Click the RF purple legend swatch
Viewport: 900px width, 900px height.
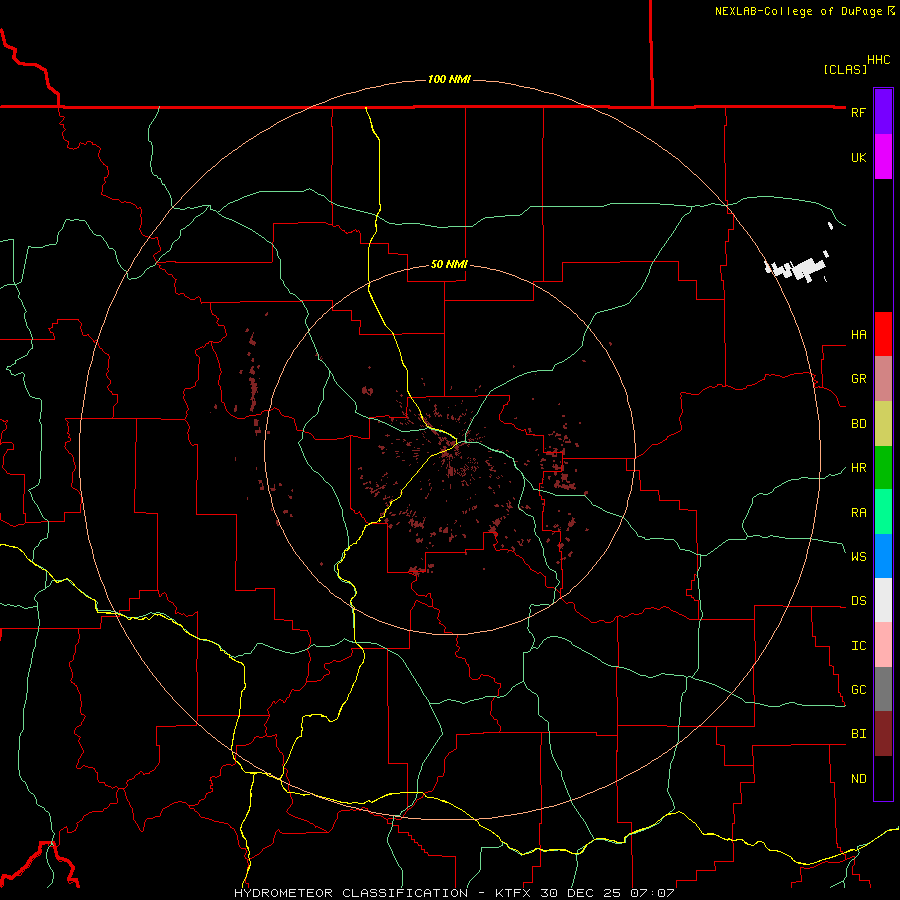click(883, 112)
